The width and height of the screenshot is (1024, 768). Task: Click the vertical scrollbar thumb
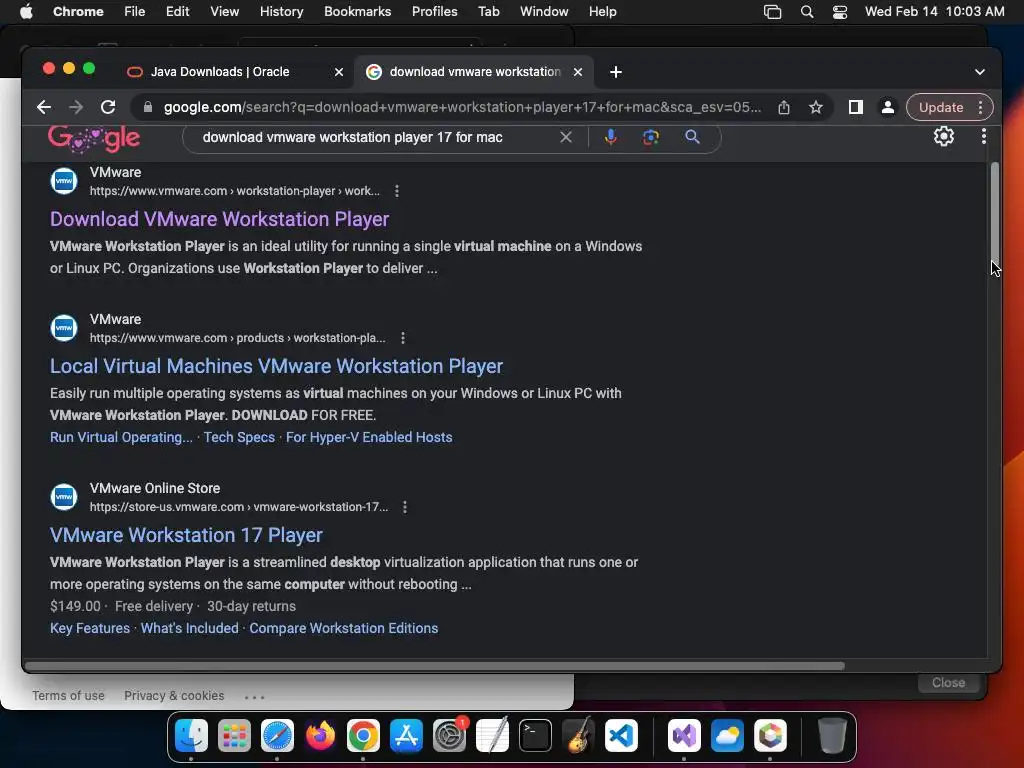point(995,212)
